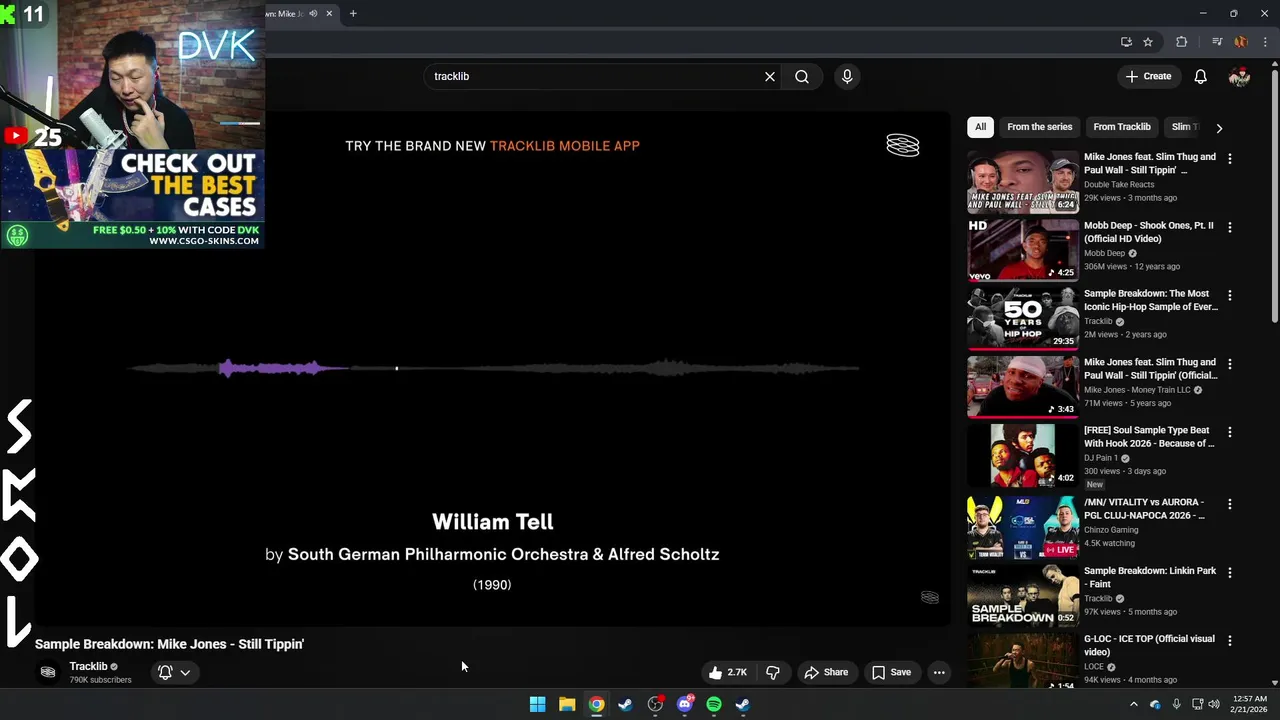Click the purple played waveform section
This screenshot has height=720, width=1280.
[x=282, y=369]
